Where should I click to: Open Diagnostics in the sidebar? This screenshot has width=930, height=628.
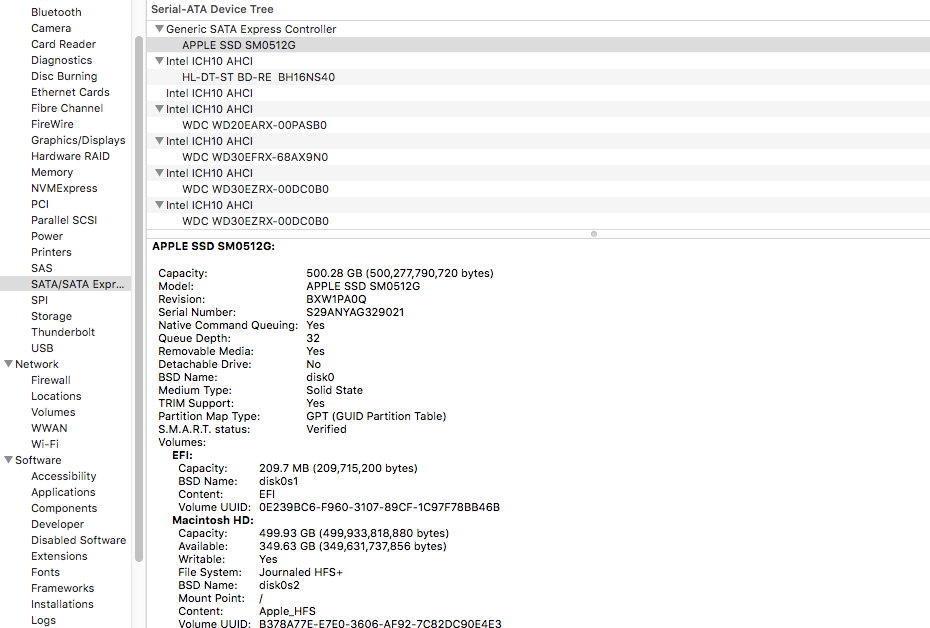tap(62, 60)
